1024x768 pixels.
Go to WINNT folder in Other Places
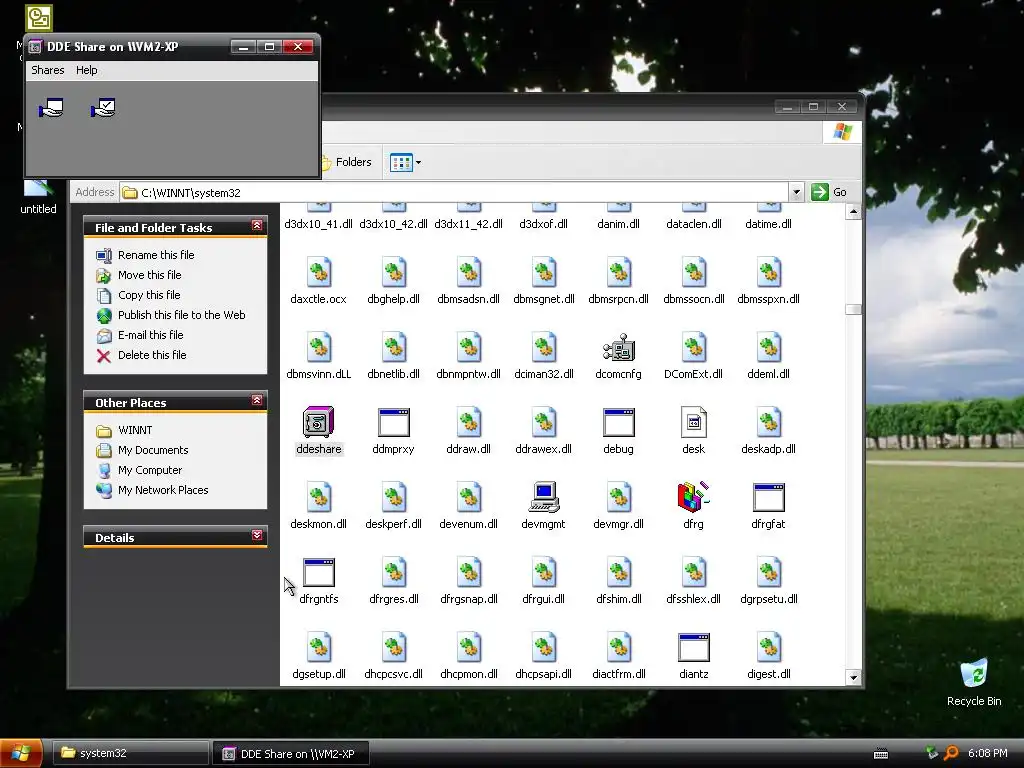pos(135,430)
